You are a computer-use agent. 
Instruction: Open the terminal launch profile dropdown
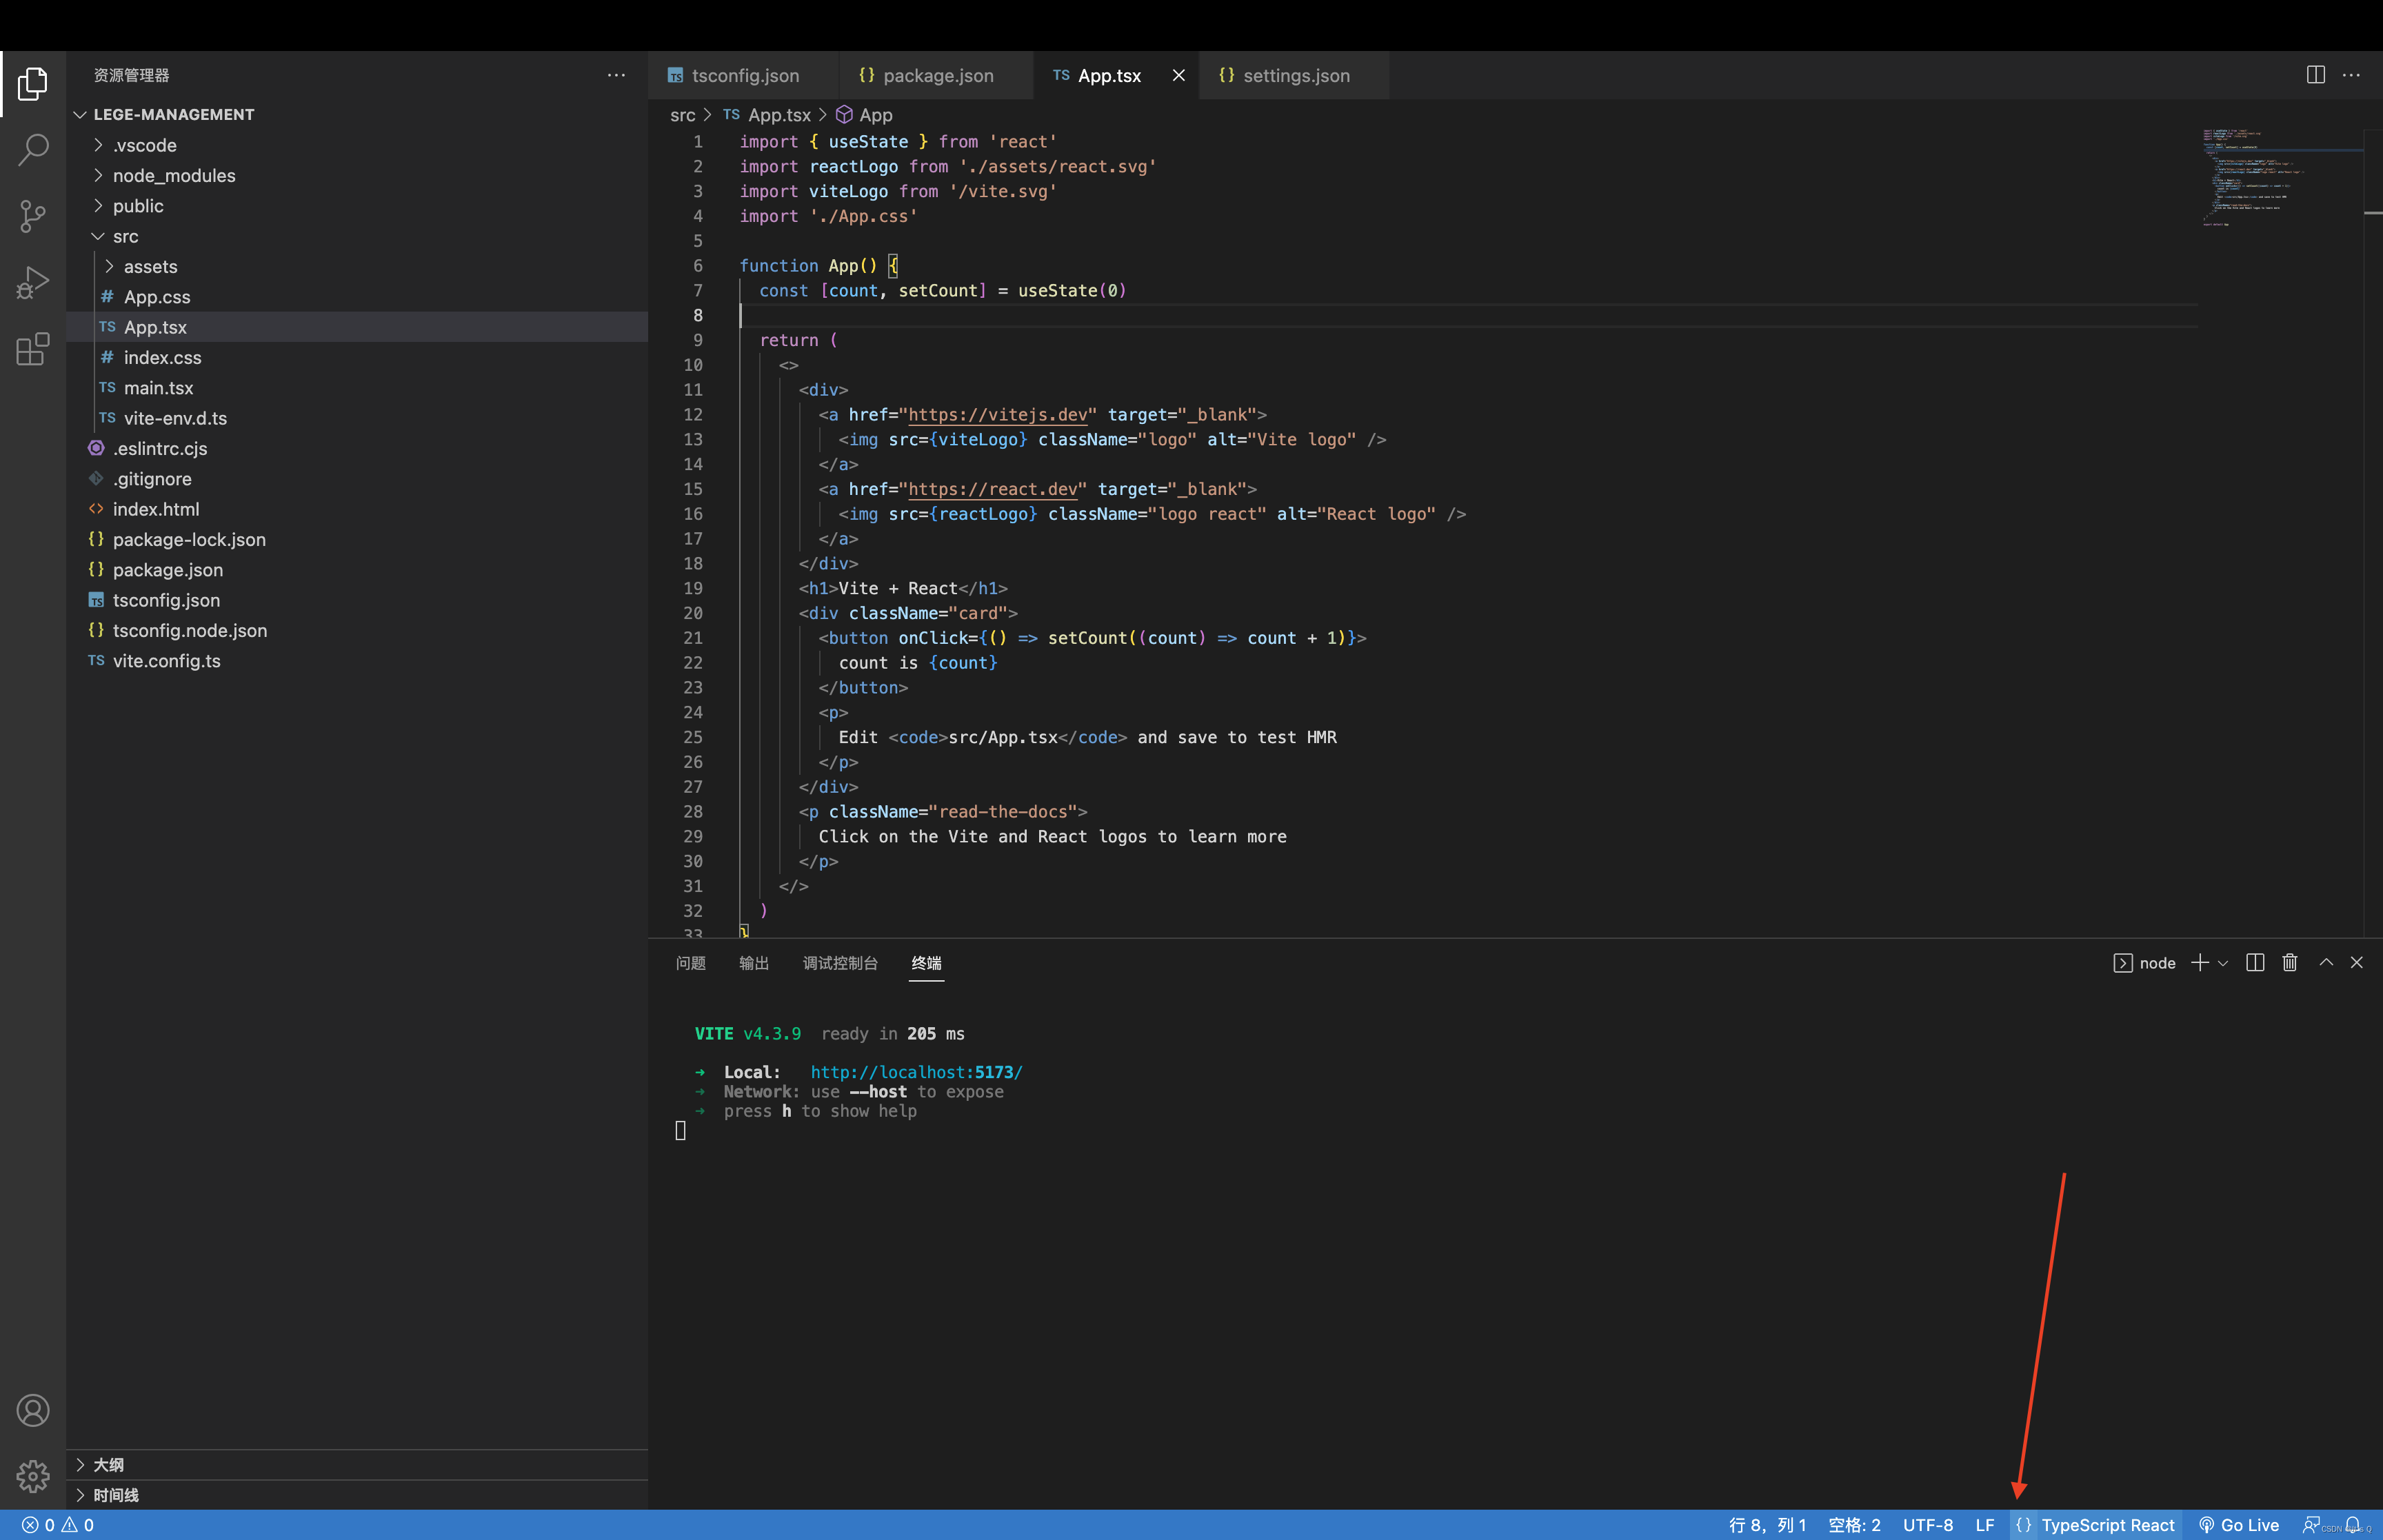[x=2223, y=963]
